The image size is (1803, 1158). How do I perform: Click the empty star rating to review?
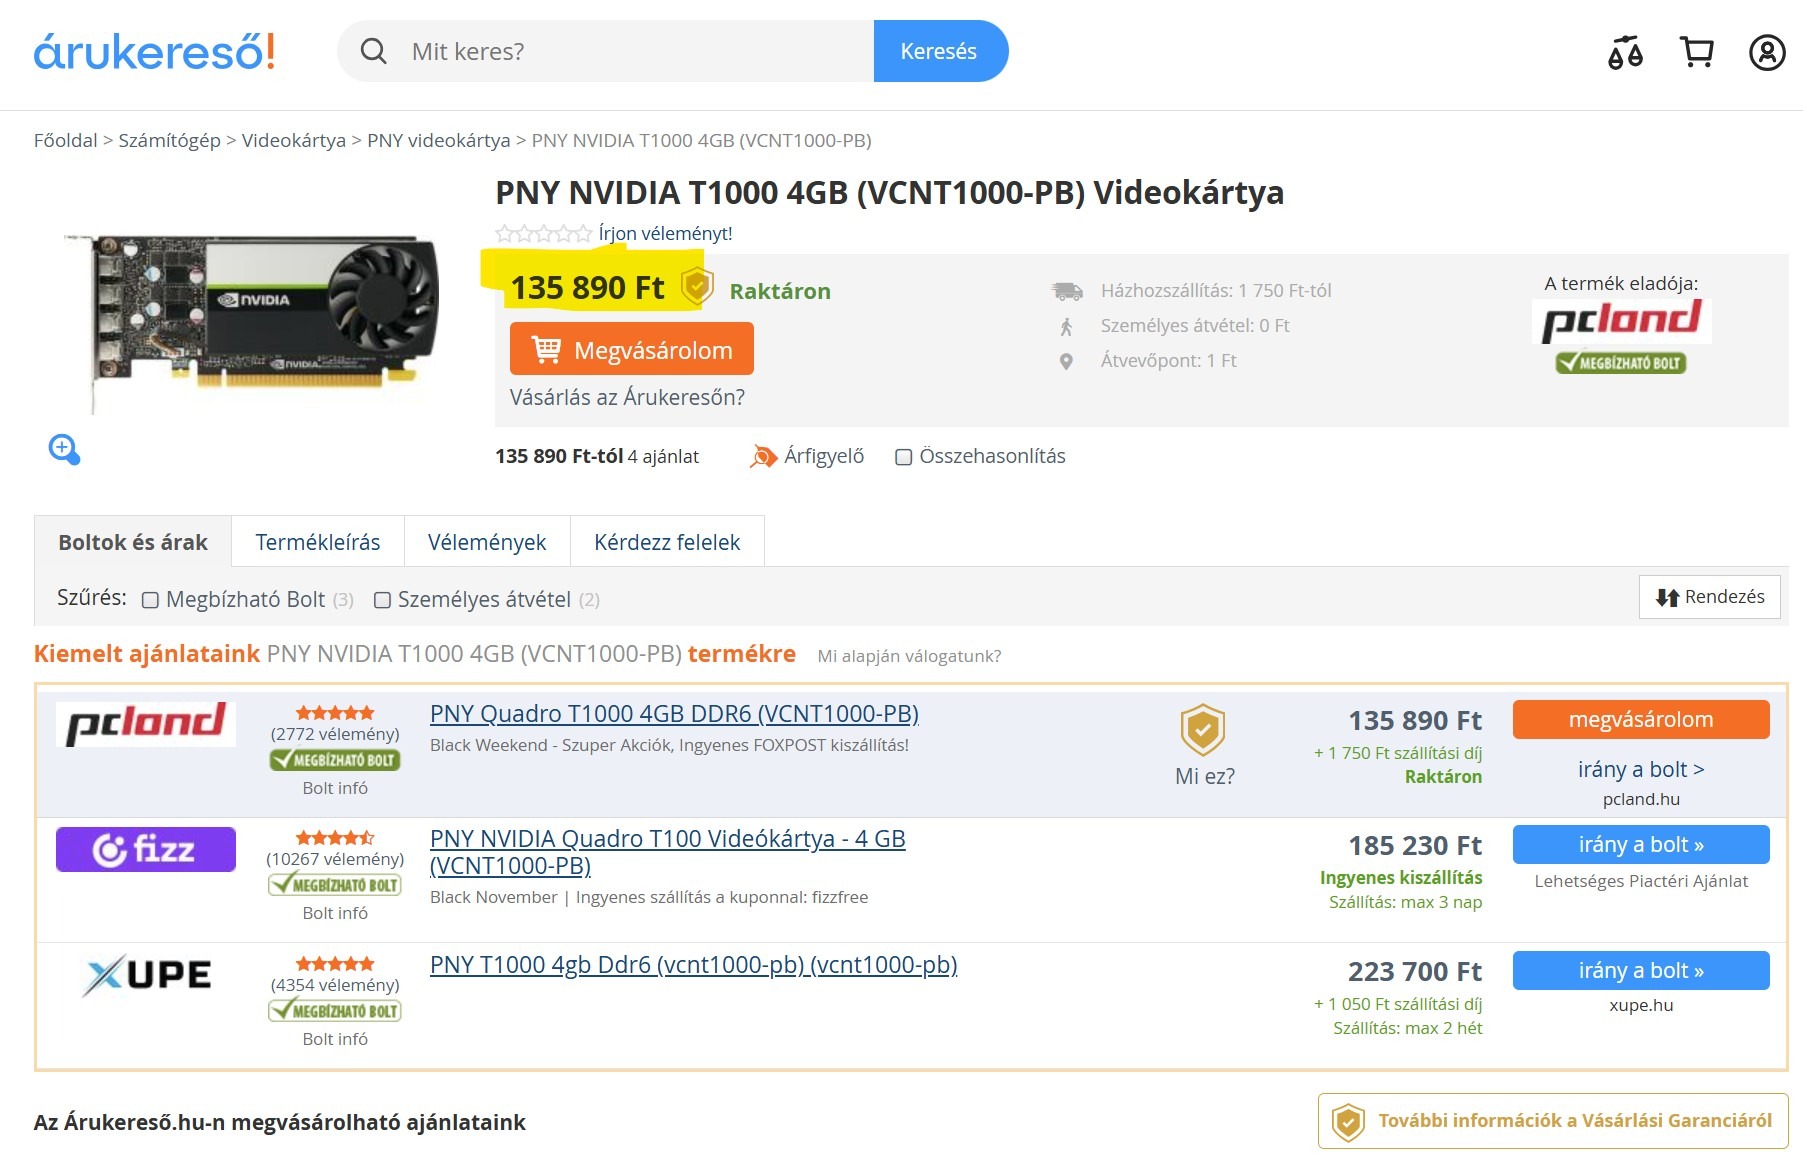[x=544, y=234]
